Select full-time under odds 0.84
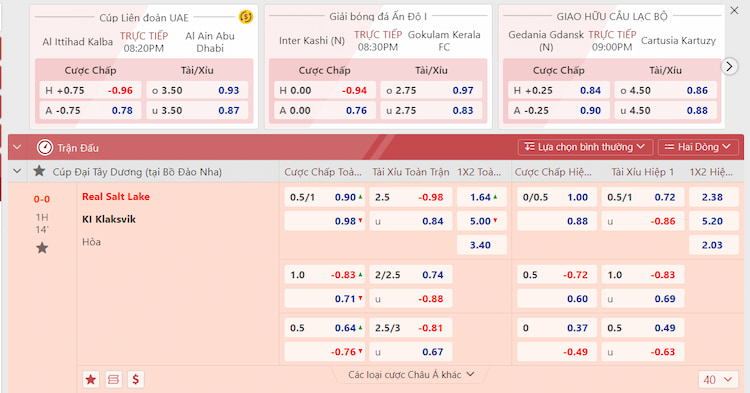The height and width of the screenshot is (393, 750). click(411, 221)
